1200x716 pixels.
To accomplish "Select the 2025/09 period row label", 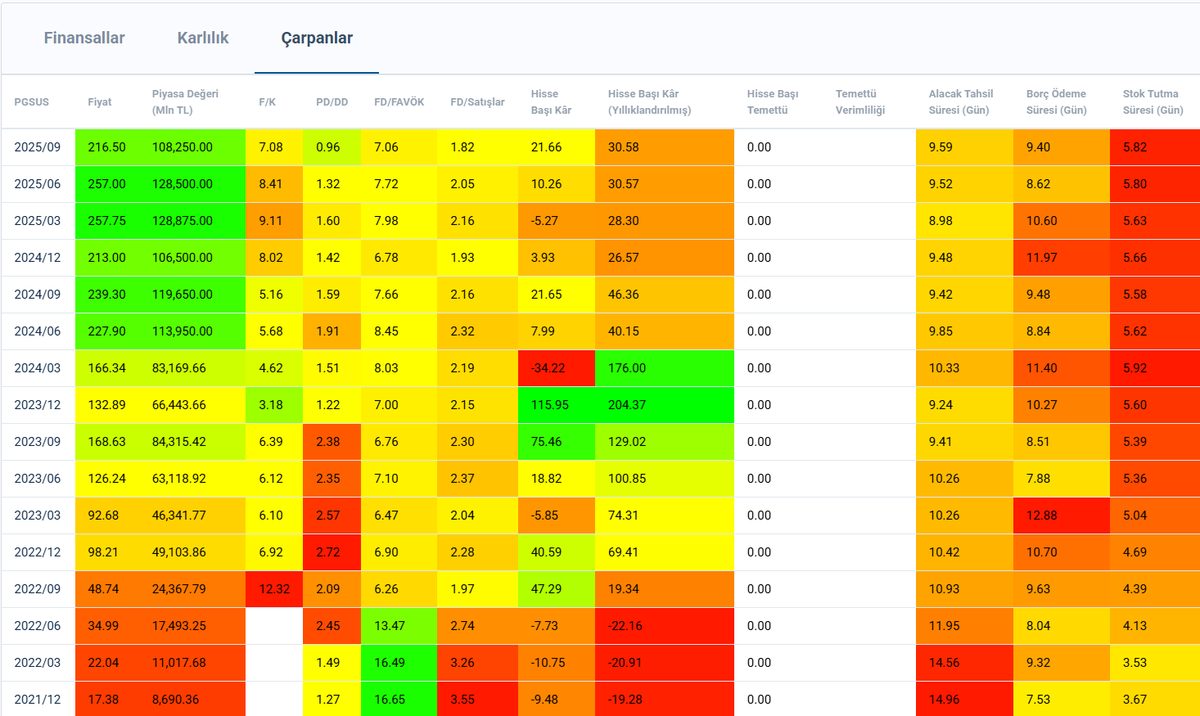I will [x=37, y=147].
